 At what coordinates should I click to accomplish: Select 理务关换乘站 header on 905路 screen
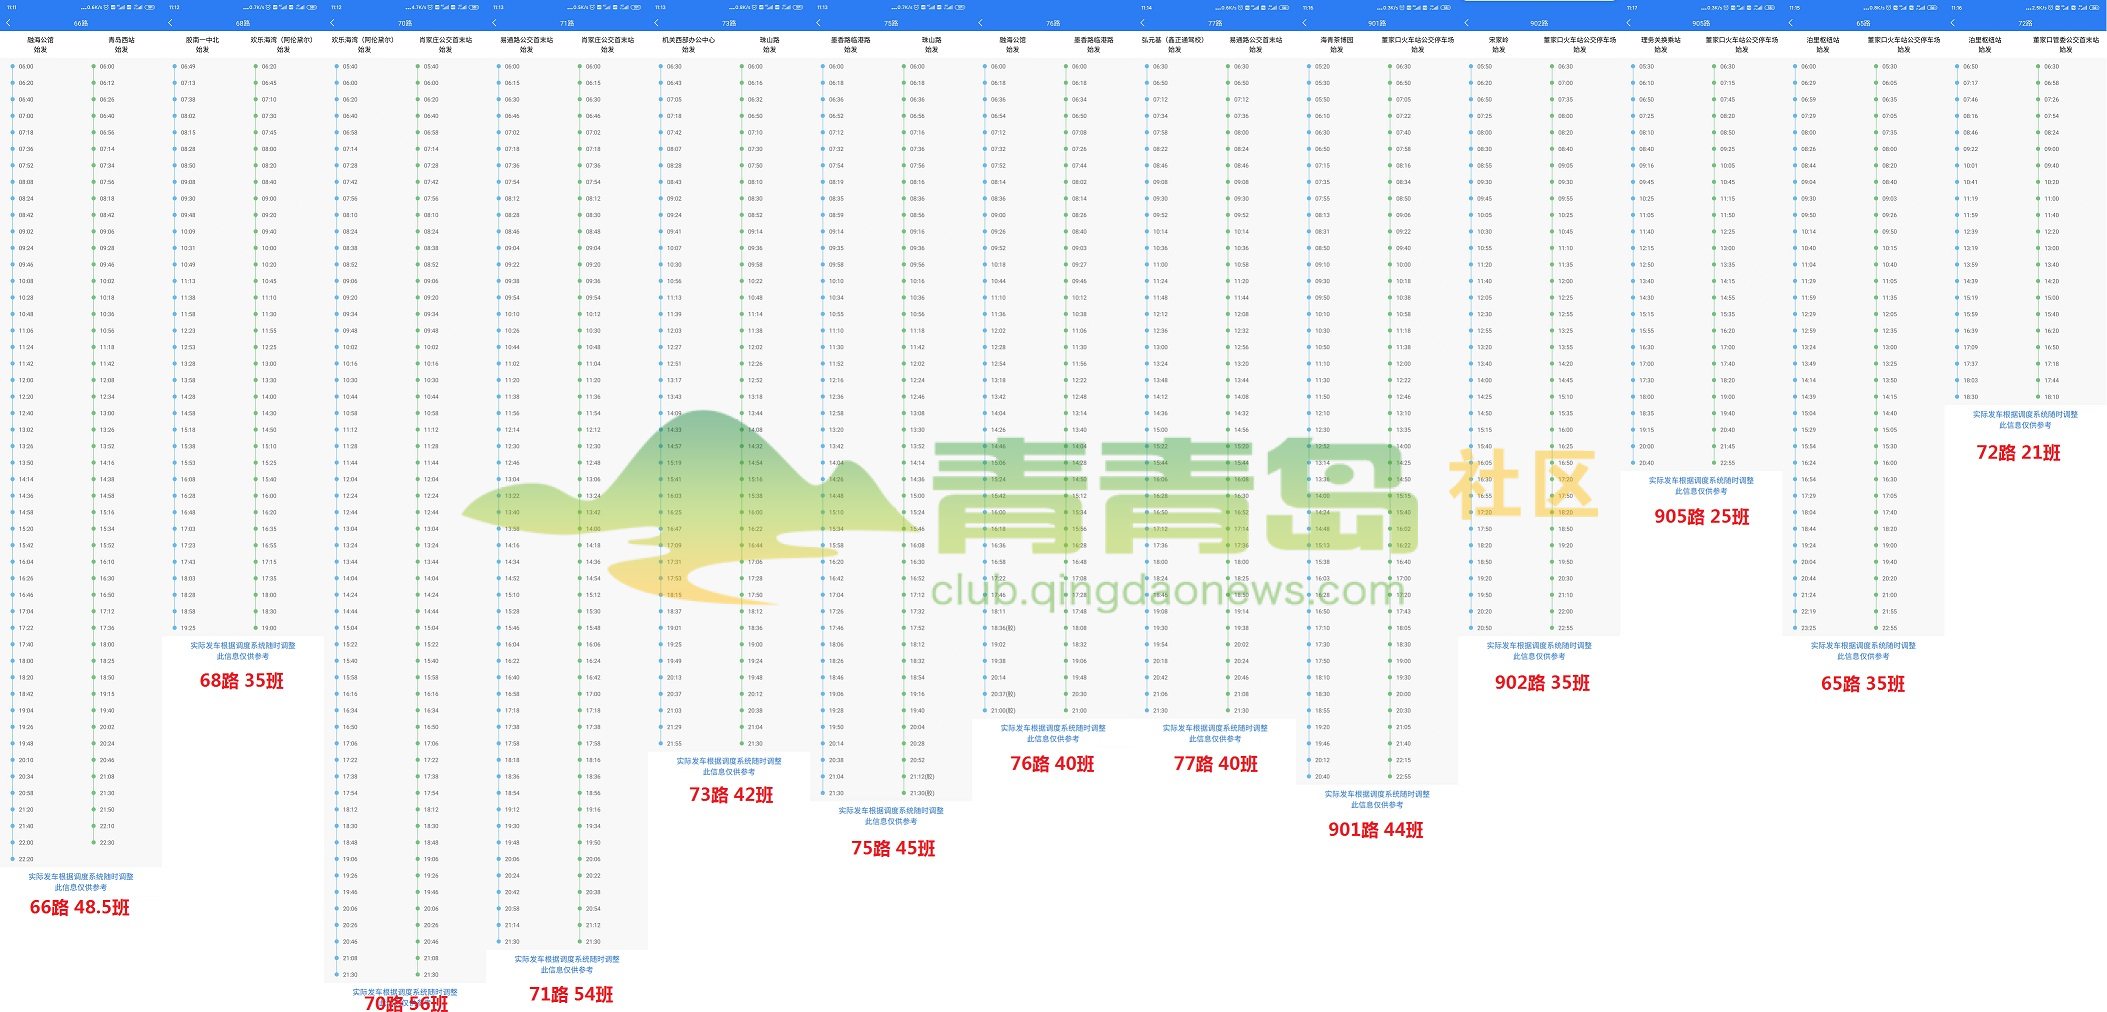1660,45
